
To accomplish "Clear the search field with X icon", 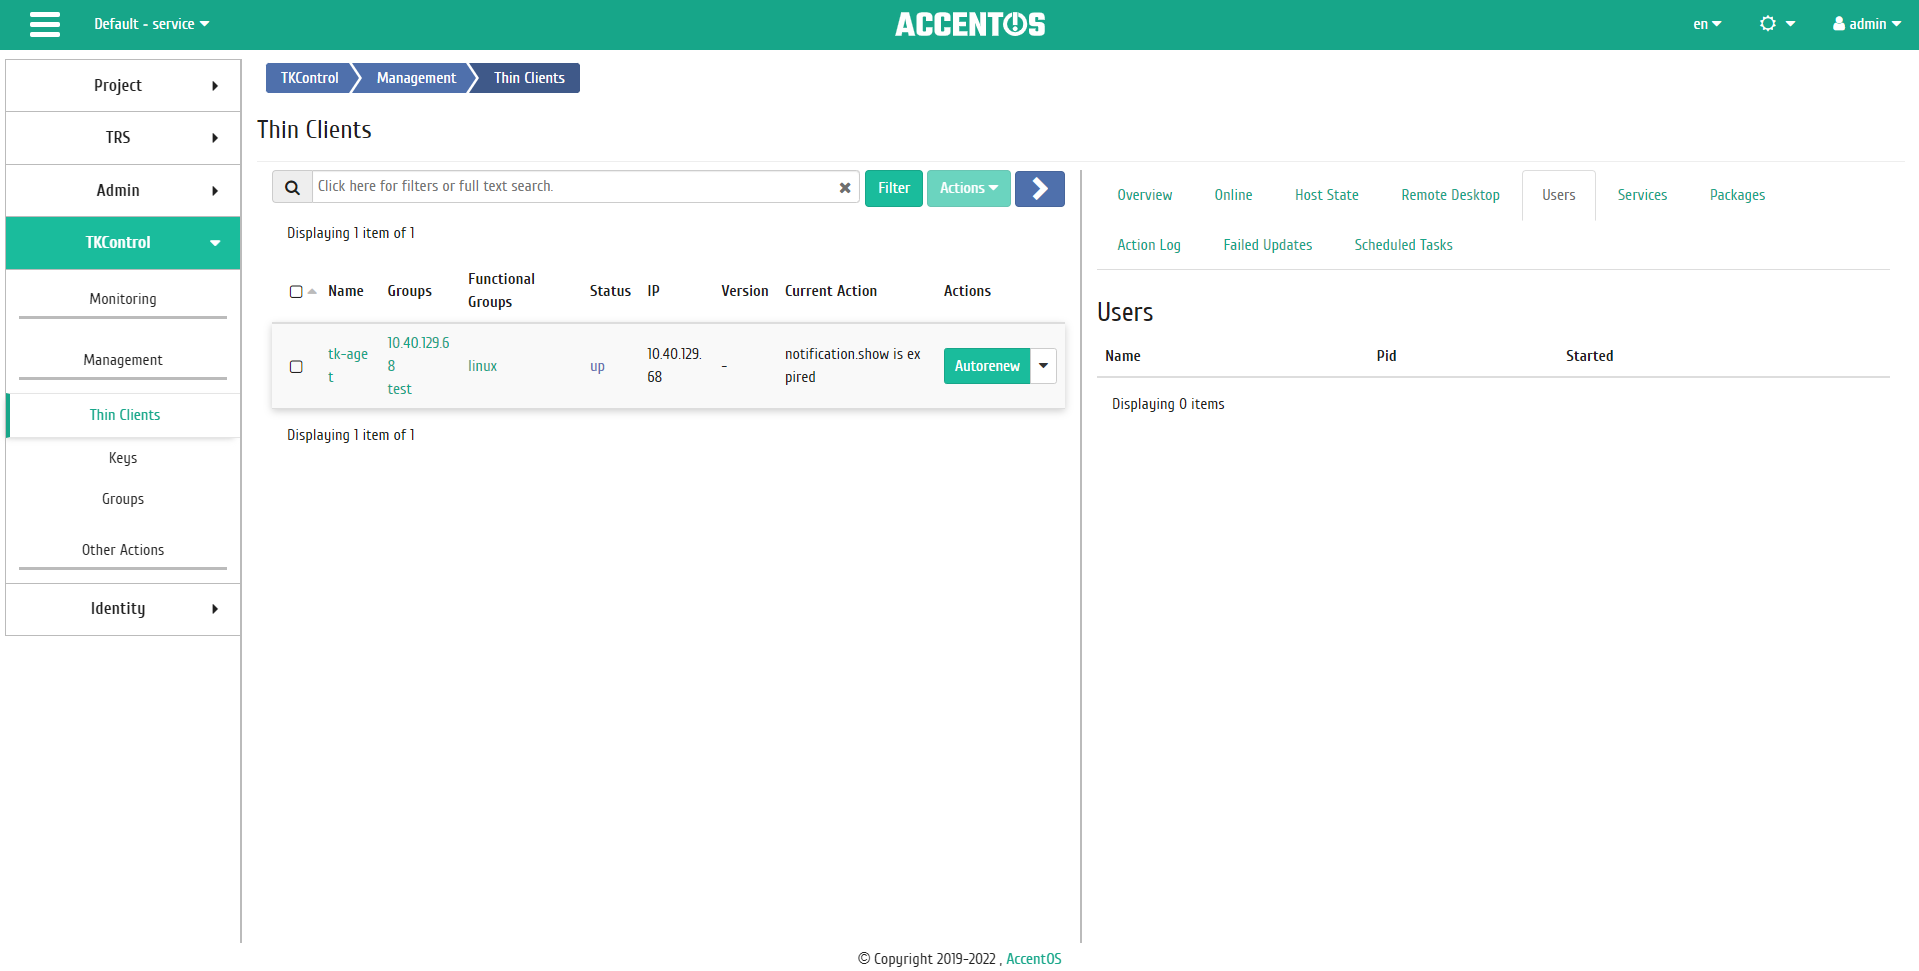I will pos(845,187).
